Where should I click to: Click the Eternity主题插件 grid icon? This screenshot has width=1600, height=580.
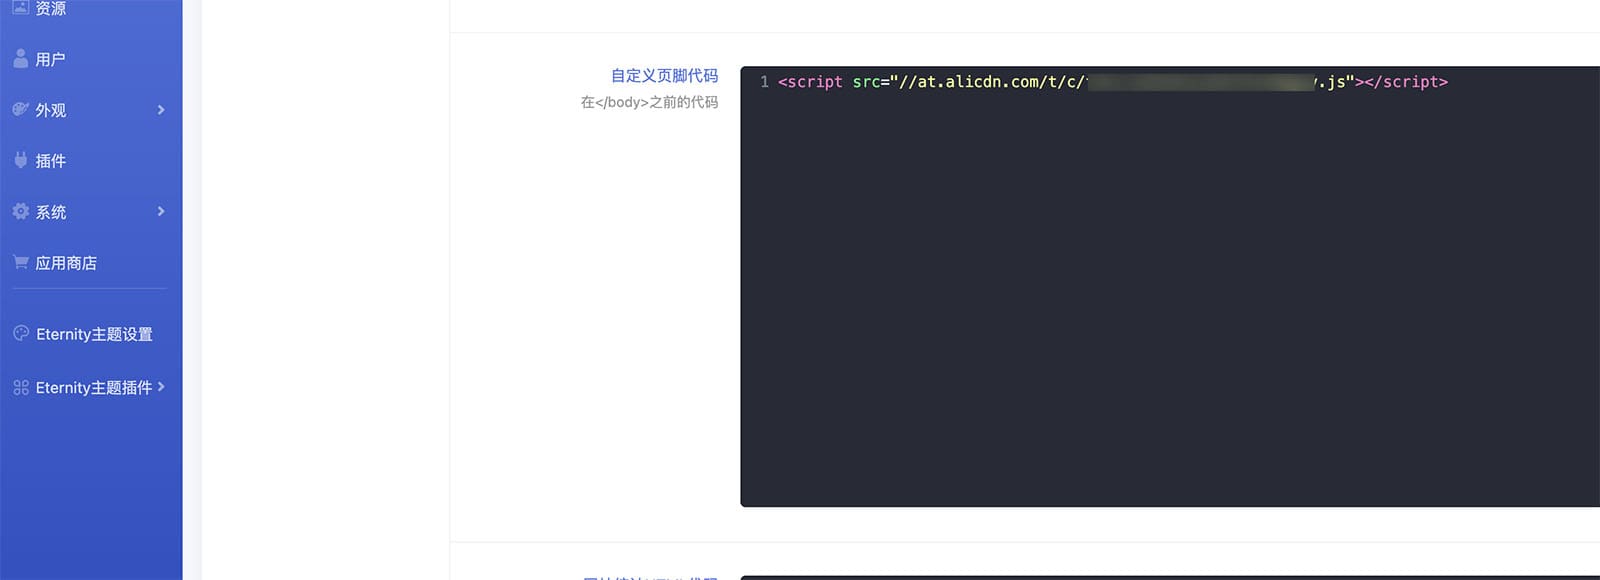click(21, 387)
